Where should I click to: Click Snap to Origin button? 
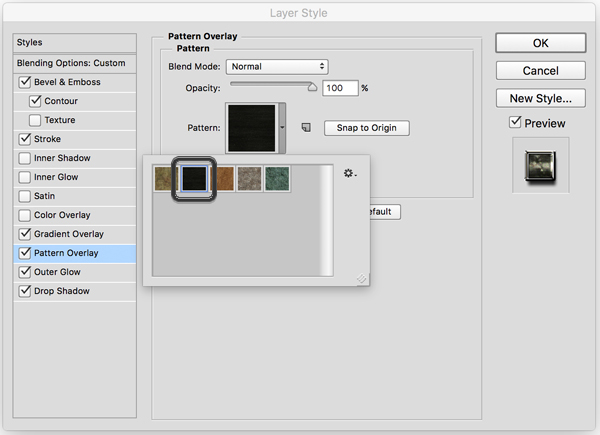(x=366, y=128)
